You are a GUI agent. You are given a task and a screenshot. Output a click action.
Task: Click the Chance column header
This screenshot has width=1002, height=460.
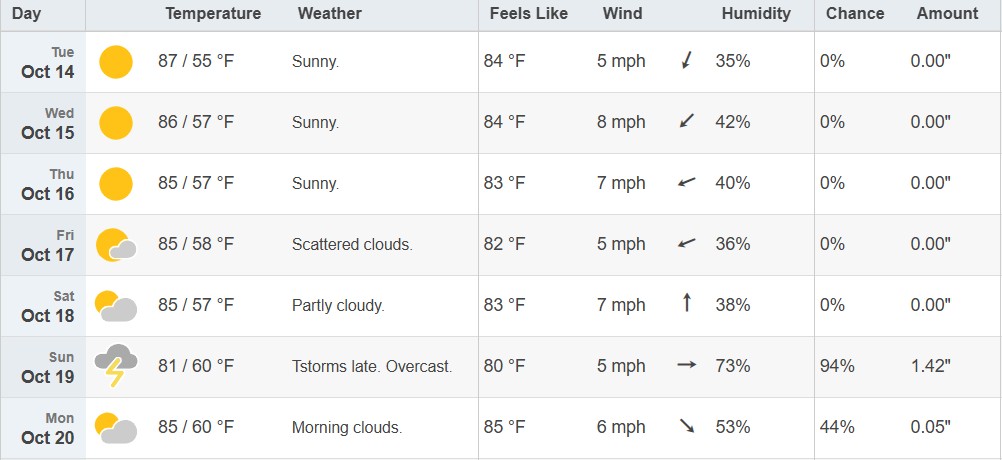click(x=855, y=14)
